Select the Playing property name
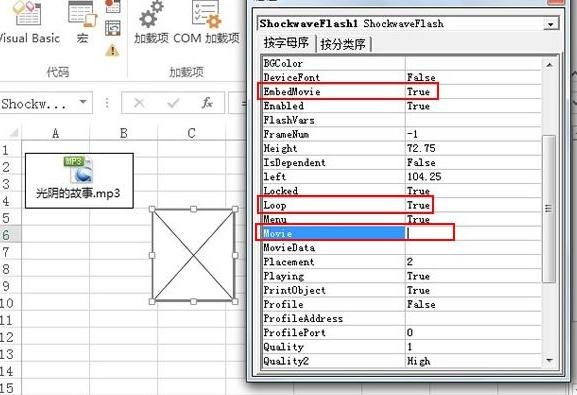The height and width of the screenshot is (395, 577). coord(284,276)
